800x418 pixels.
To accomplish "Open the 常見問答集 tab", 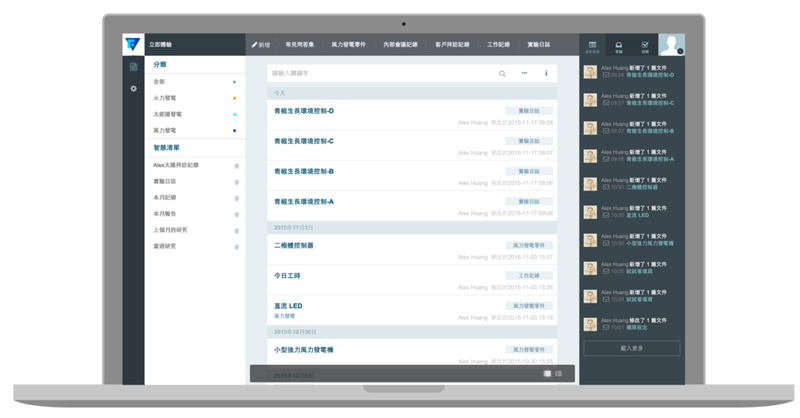I will [x=299, y=45].
